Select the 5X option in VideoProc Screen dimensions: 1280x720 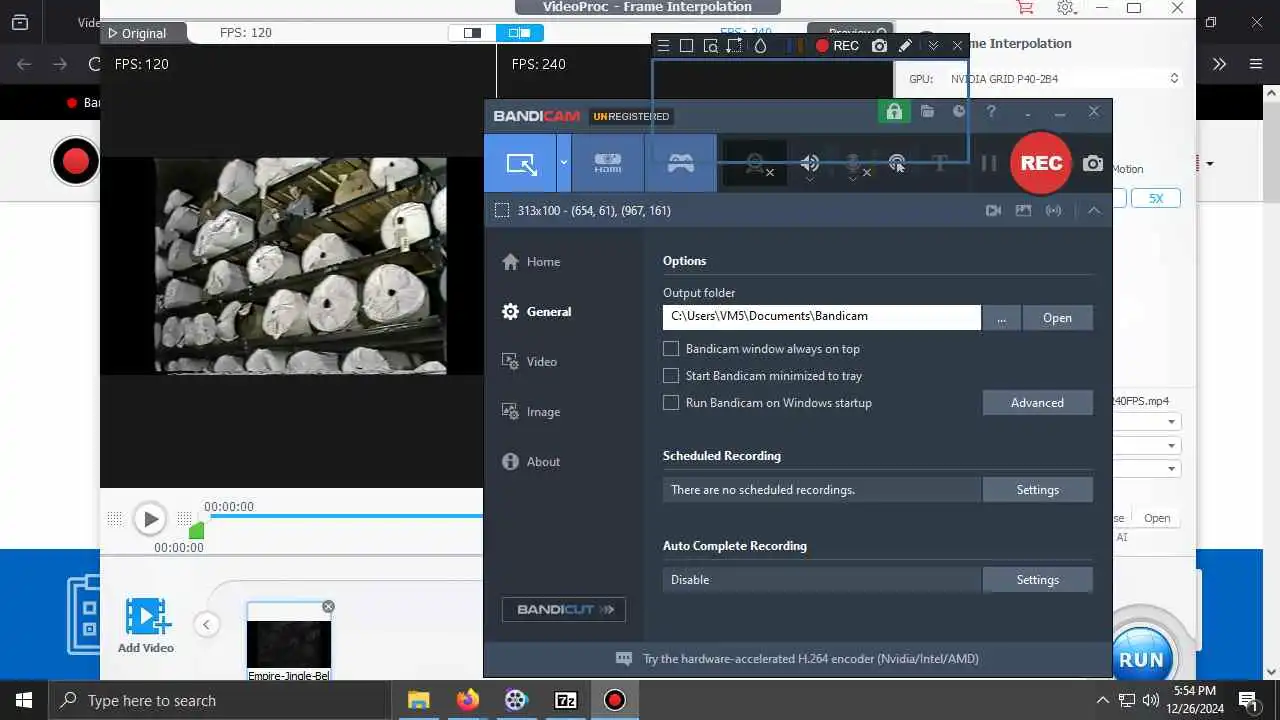(1156, 199)
